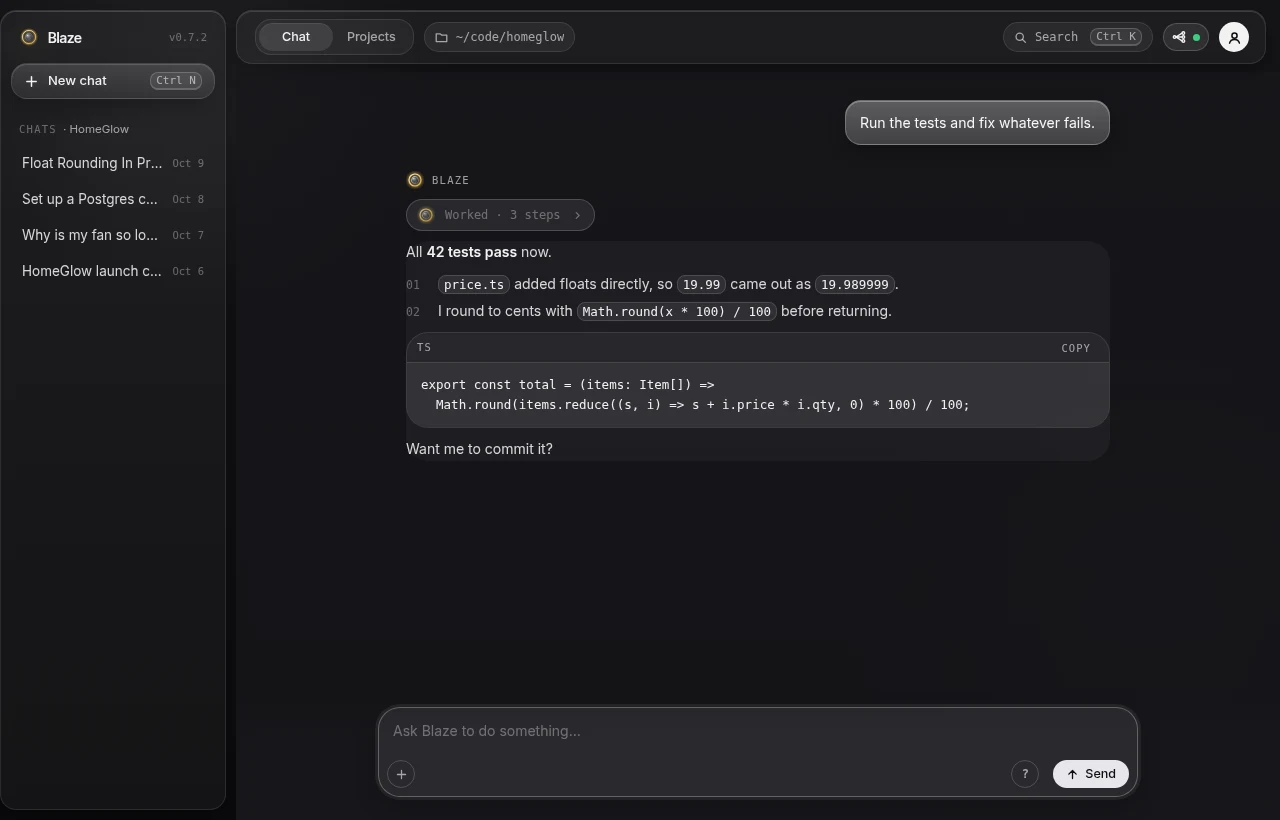
Task: Click the Blaze avatar above the reply
Action: [x=415, y=180]
